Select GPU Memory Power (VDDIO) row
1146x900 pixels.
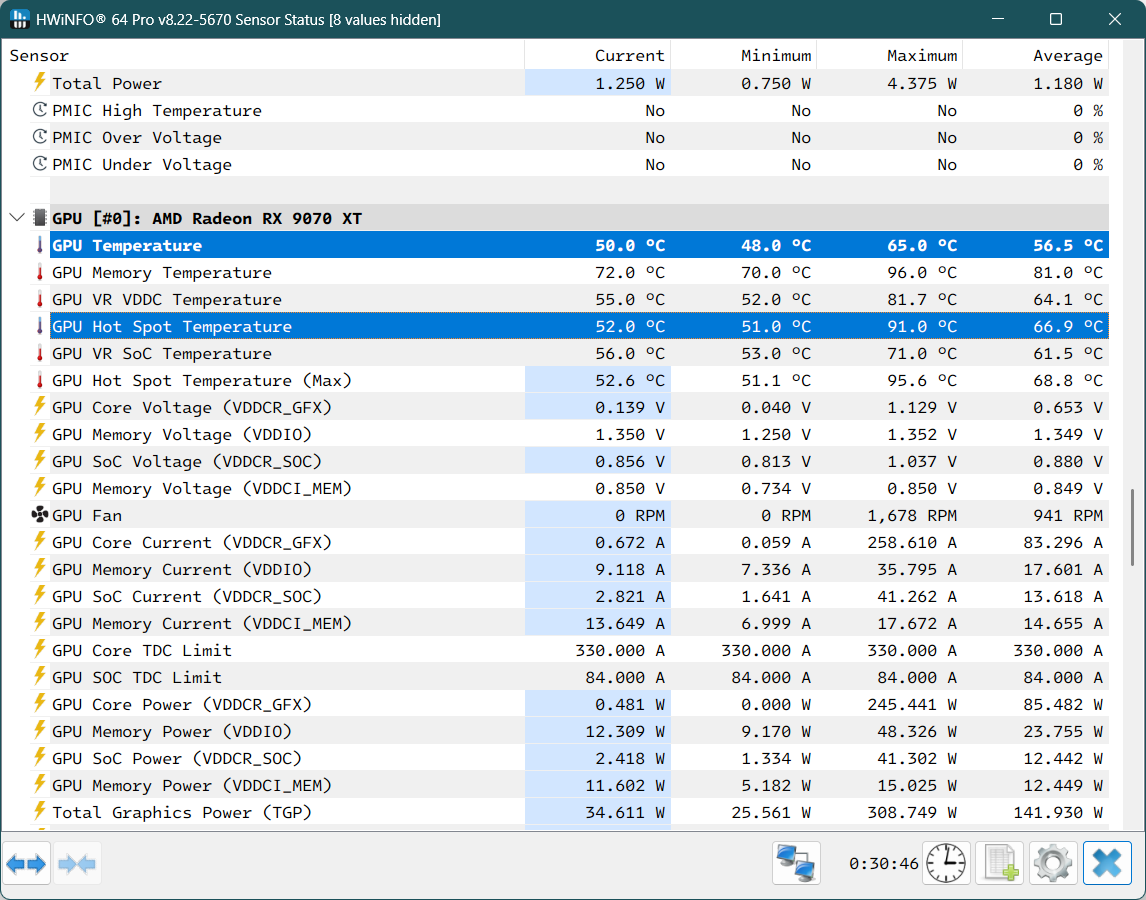580,732
